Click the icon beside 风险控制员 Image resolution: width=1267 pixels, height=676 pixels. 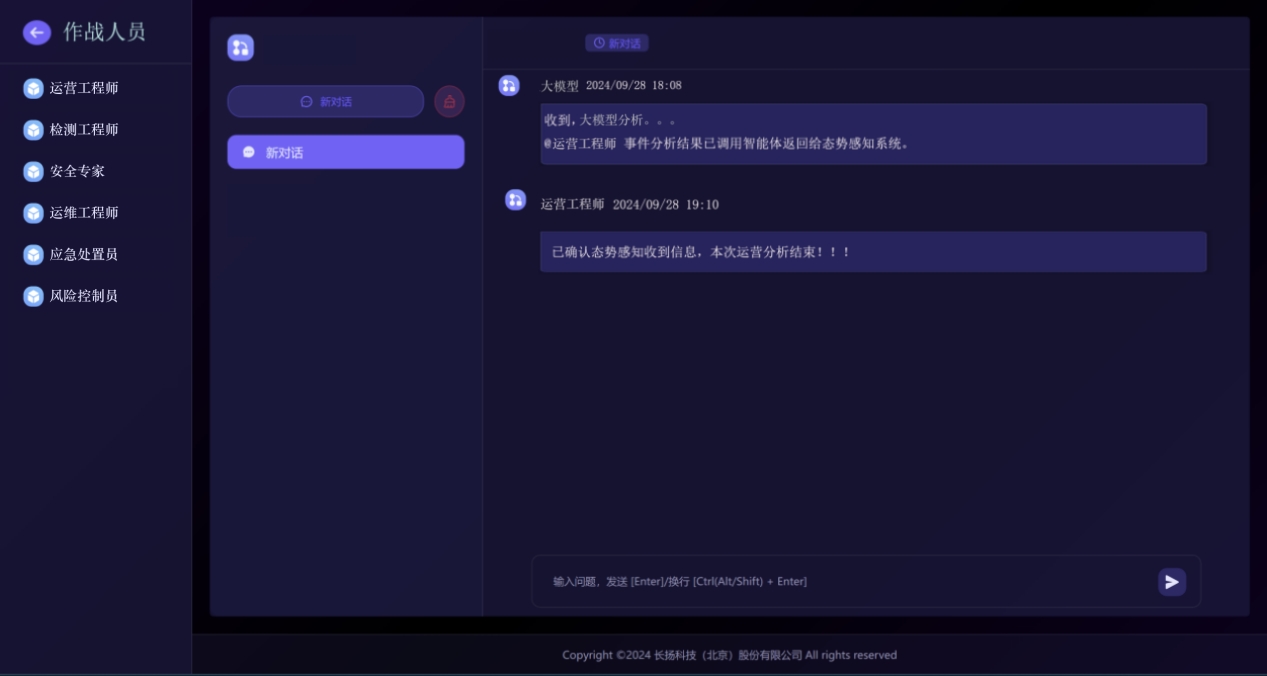(33, 297)
